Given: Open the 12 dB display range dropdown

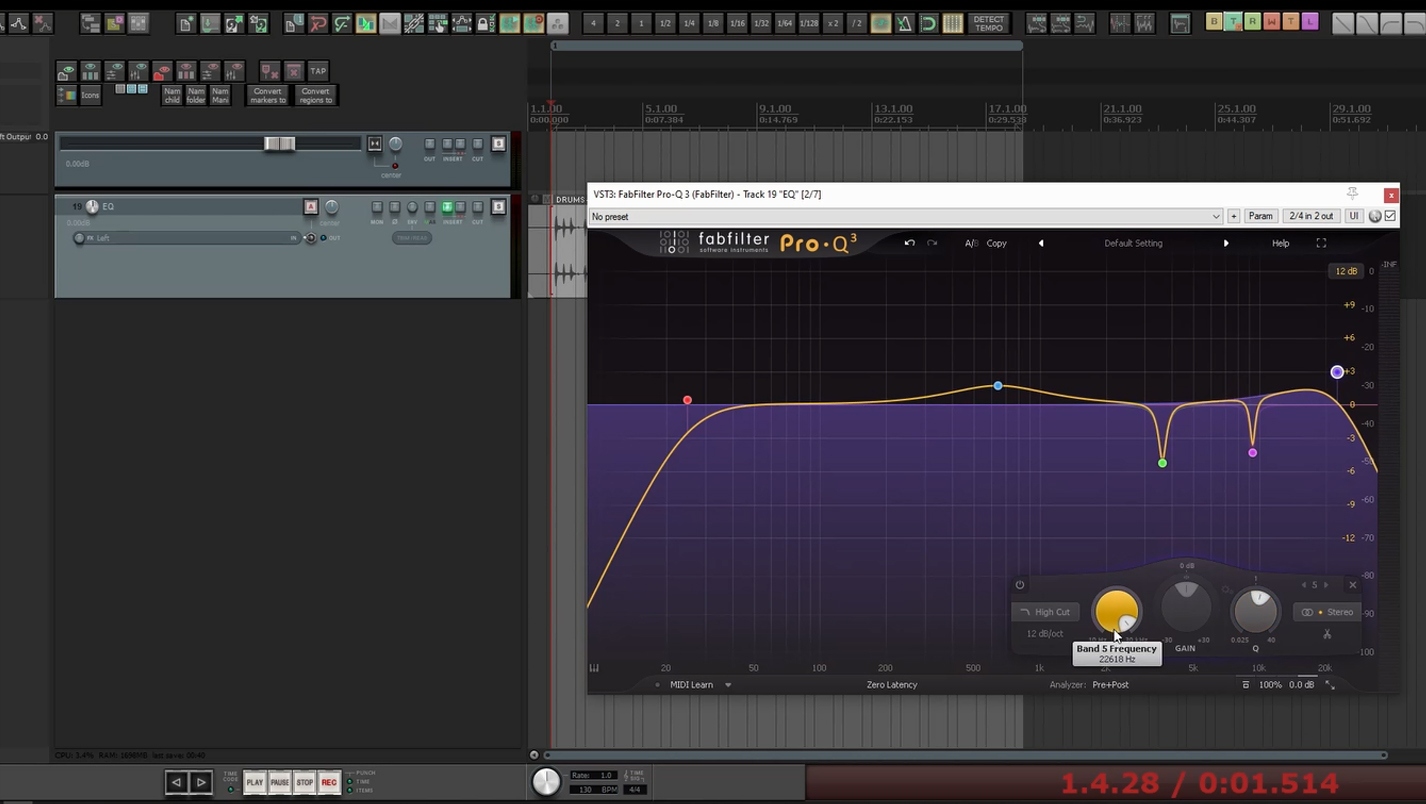Looking at the screenshot, I should [1346, 271].
